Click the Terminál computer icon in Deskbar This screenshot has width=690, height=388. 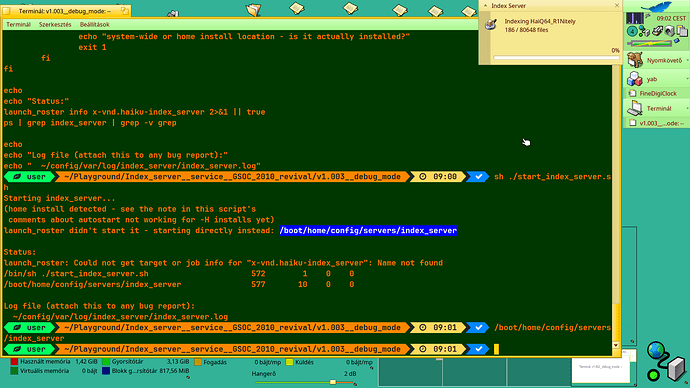[635, 108]
